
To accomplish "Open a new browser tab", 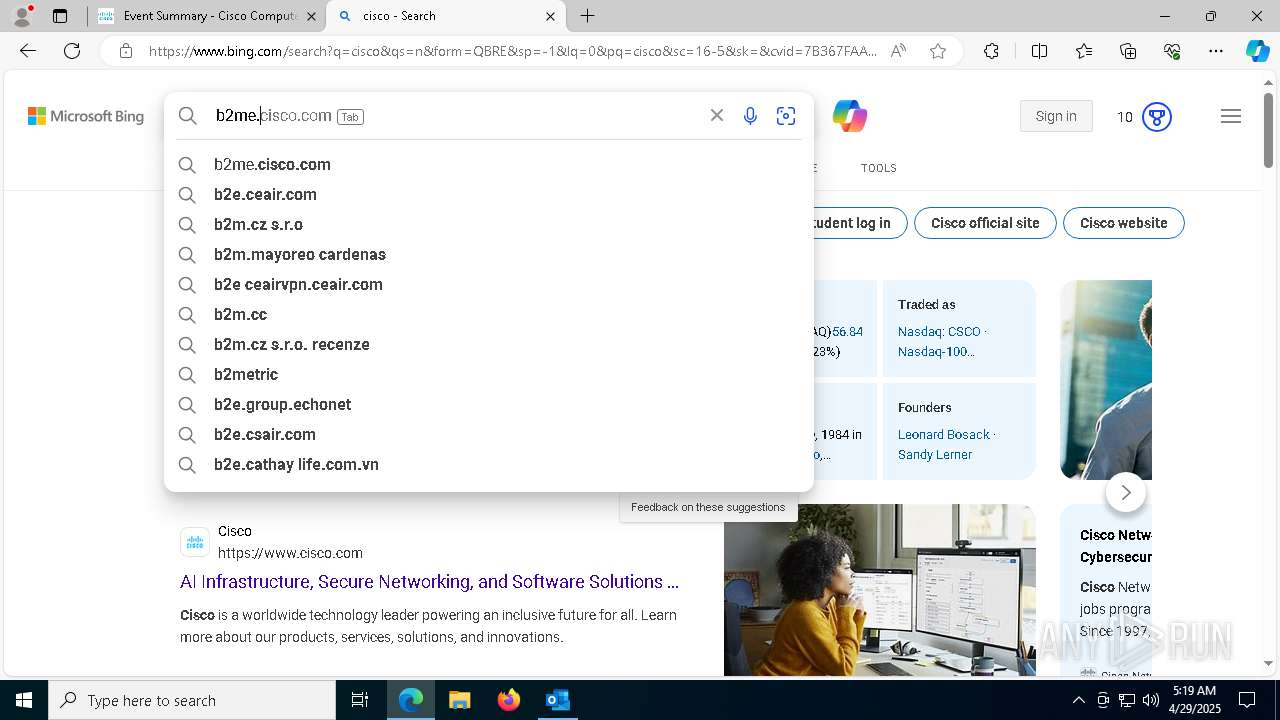I will pyautogui.click(x=588, y=16).
